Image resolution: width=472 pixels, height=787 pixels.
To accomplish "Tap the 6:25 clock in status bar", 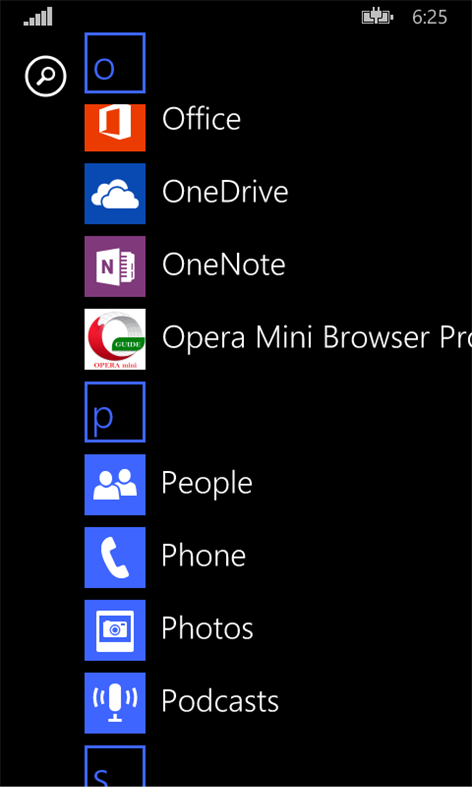I will (430, 18).
